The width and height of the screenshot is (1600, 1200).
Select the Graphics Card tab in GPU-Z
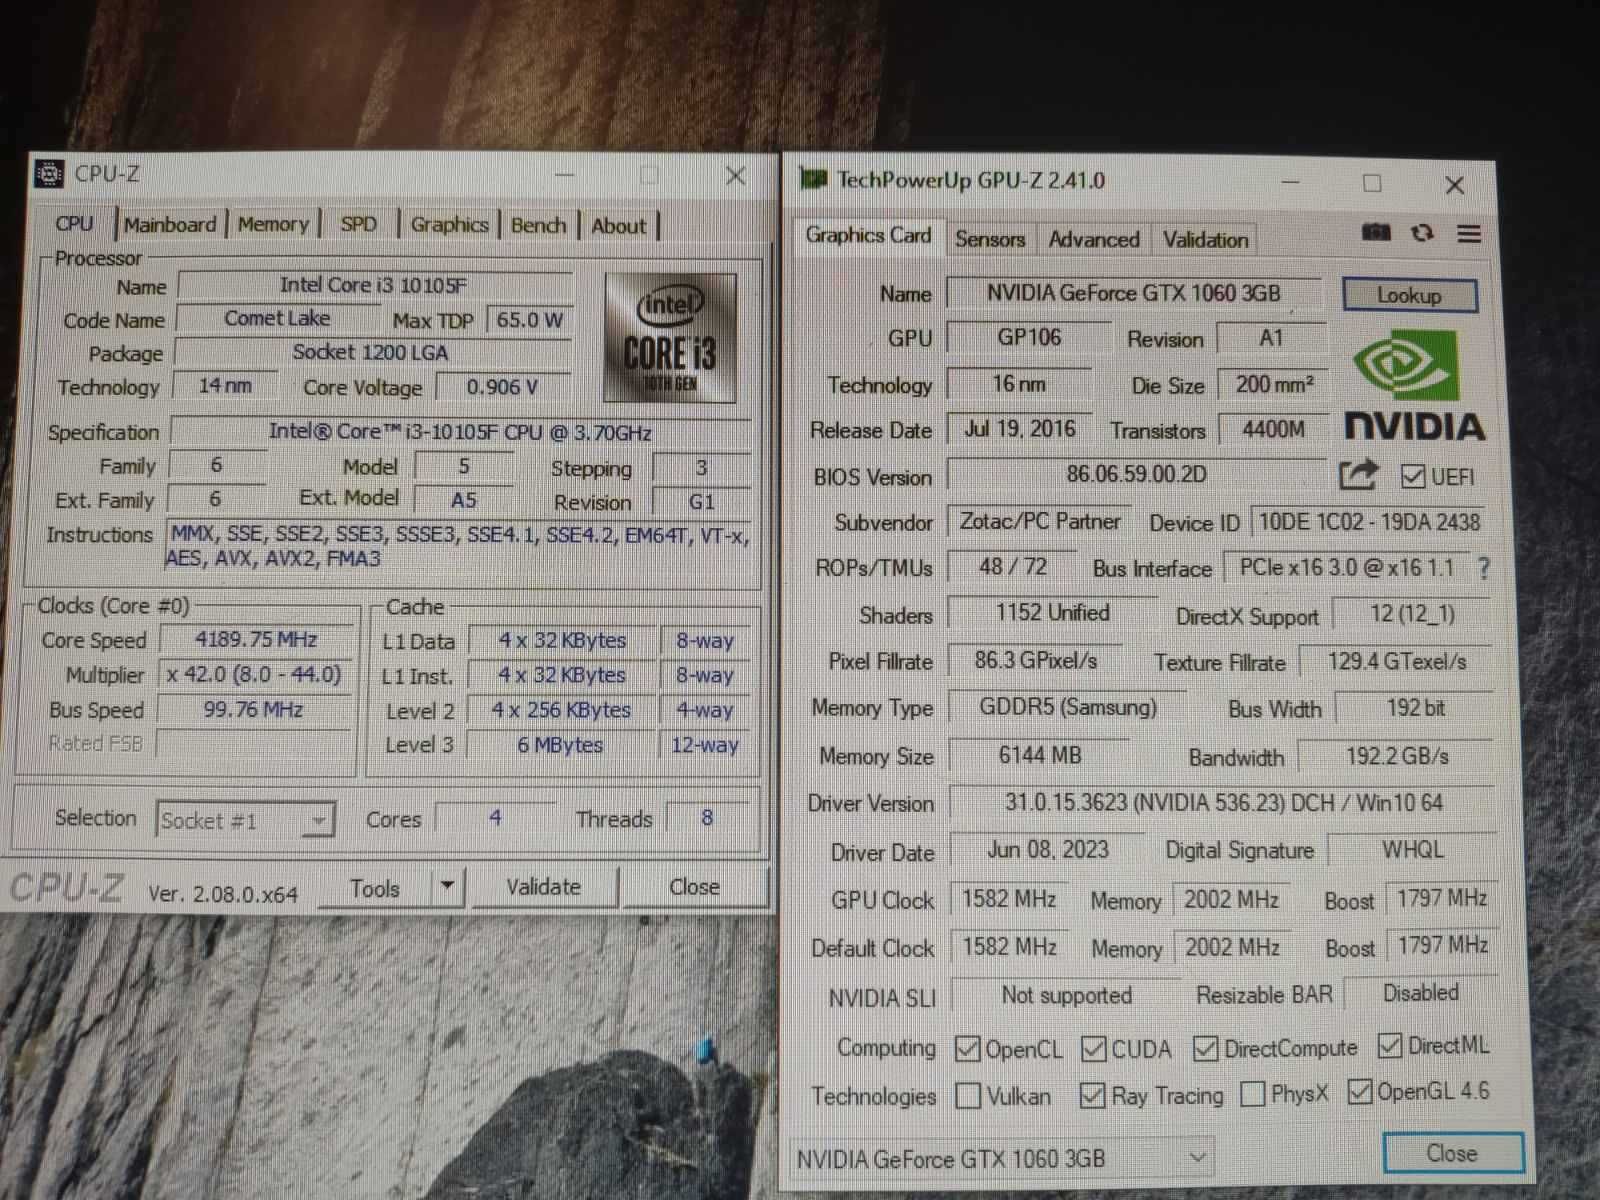[868, 235]
